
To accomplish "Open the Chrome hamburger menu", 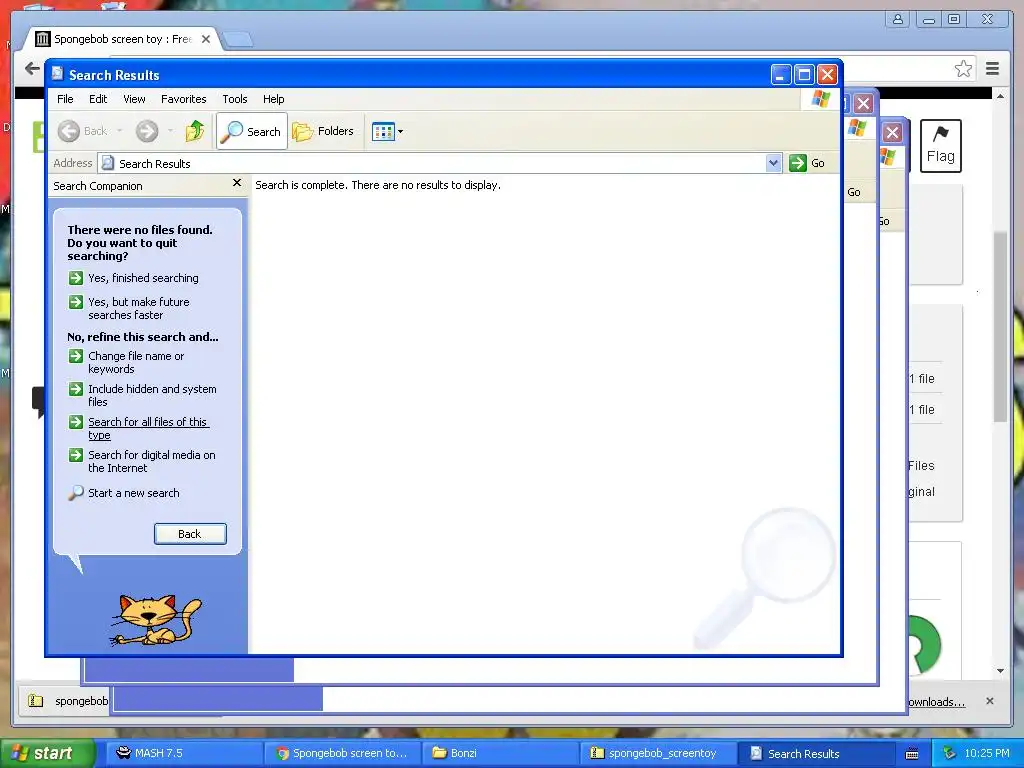I will [992, 69].
